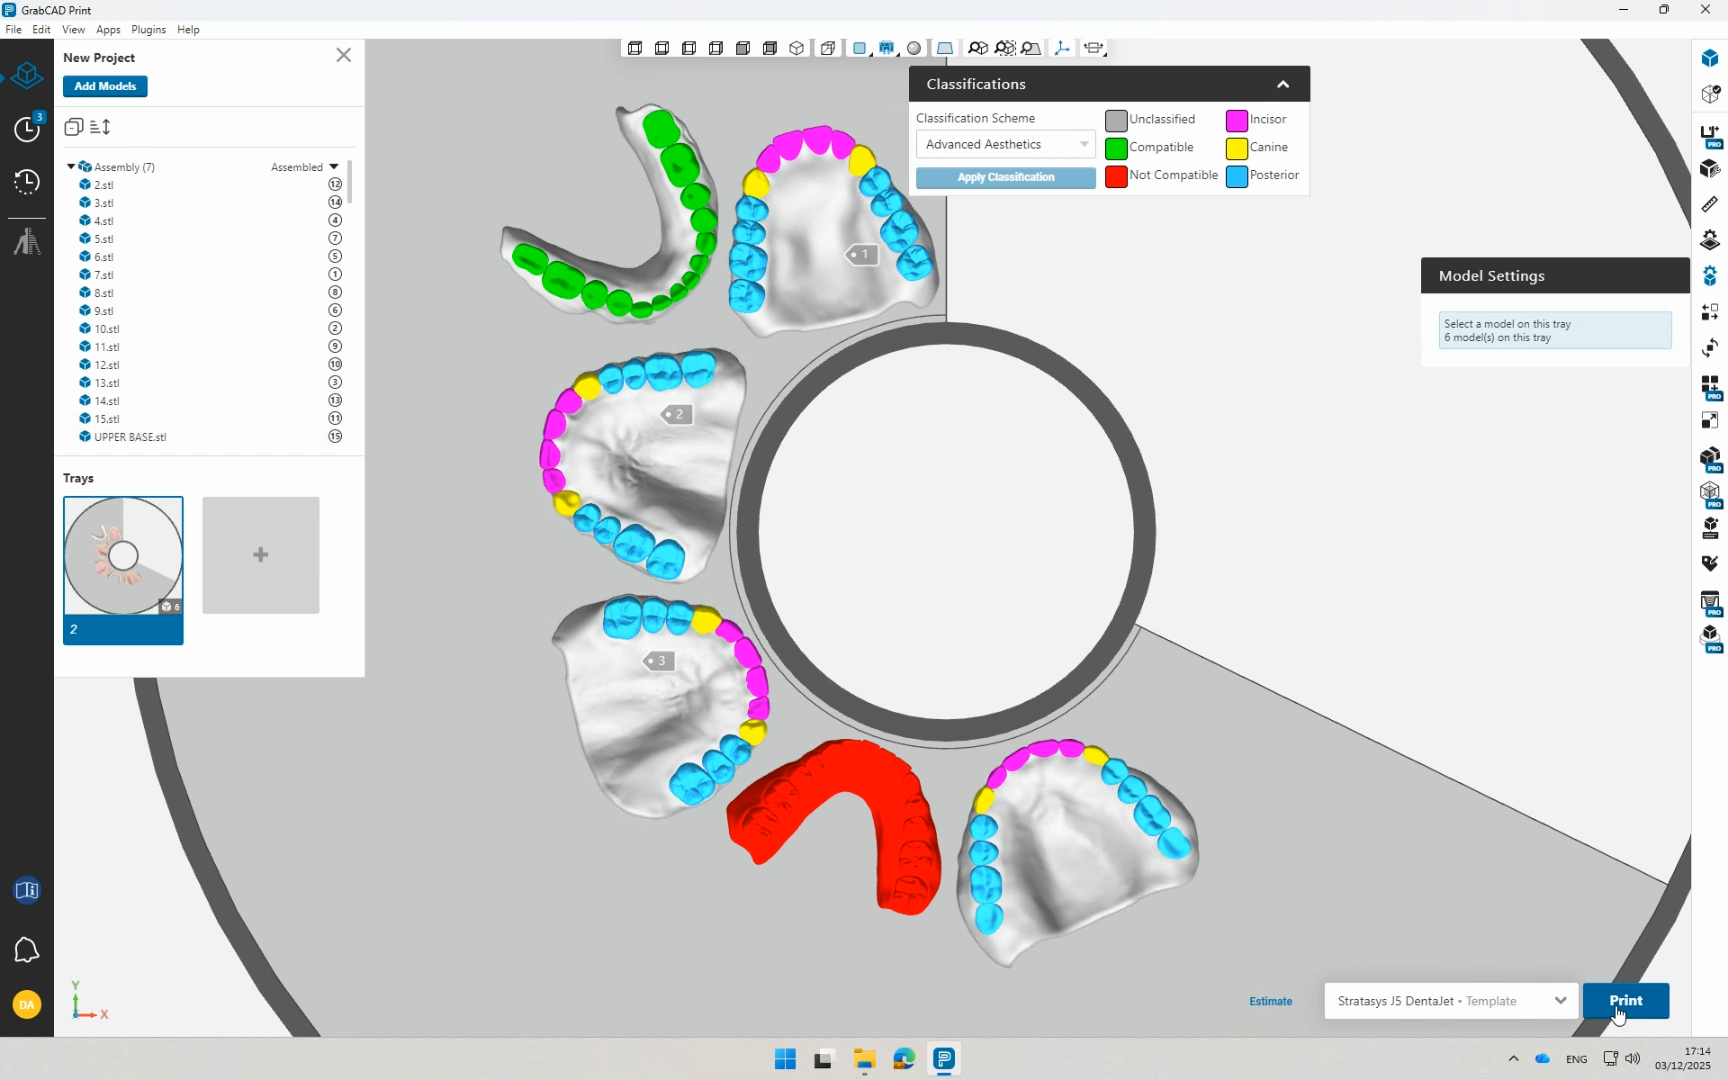Open the notifications bell icon
Viewport: 1728px width, 1080px height.
(x=27, y=950)
